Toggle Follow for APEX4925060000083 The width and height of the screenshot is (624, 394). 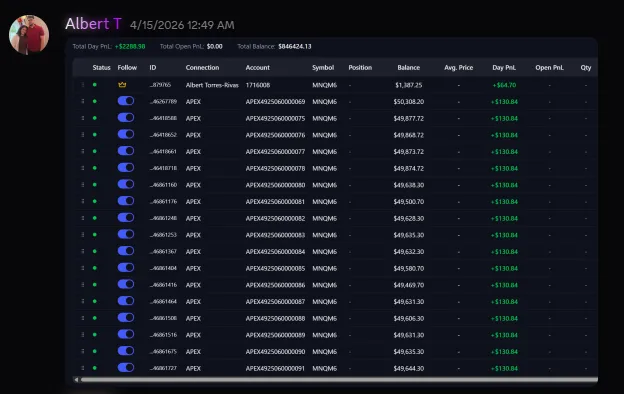coord(126,234)
